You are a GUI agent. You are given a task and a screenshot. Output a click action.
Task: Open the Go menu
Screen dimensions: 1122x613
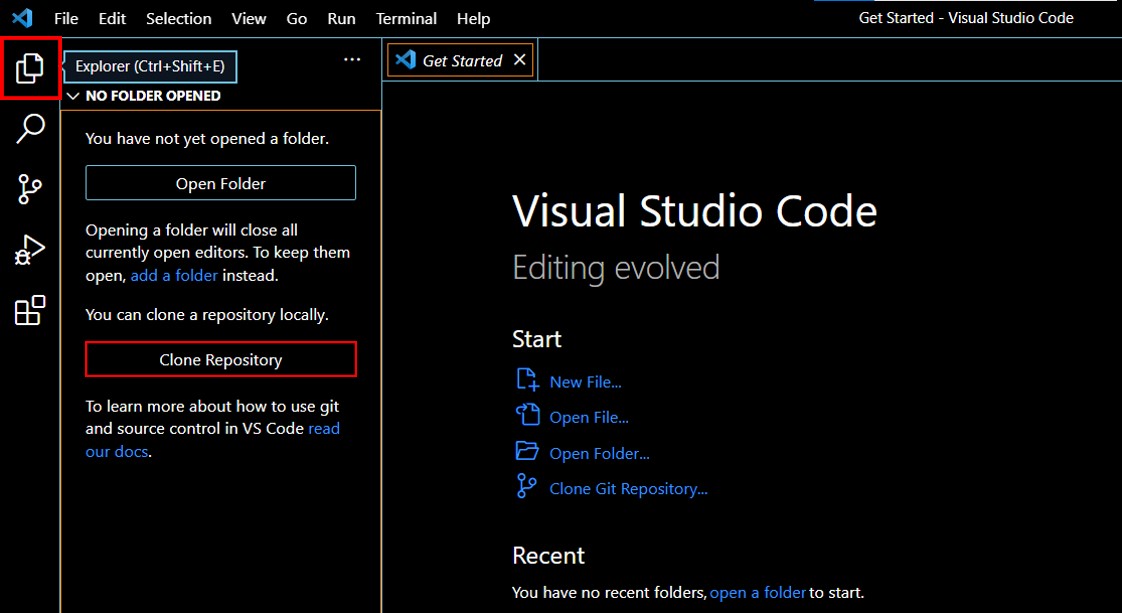(297, 19)
